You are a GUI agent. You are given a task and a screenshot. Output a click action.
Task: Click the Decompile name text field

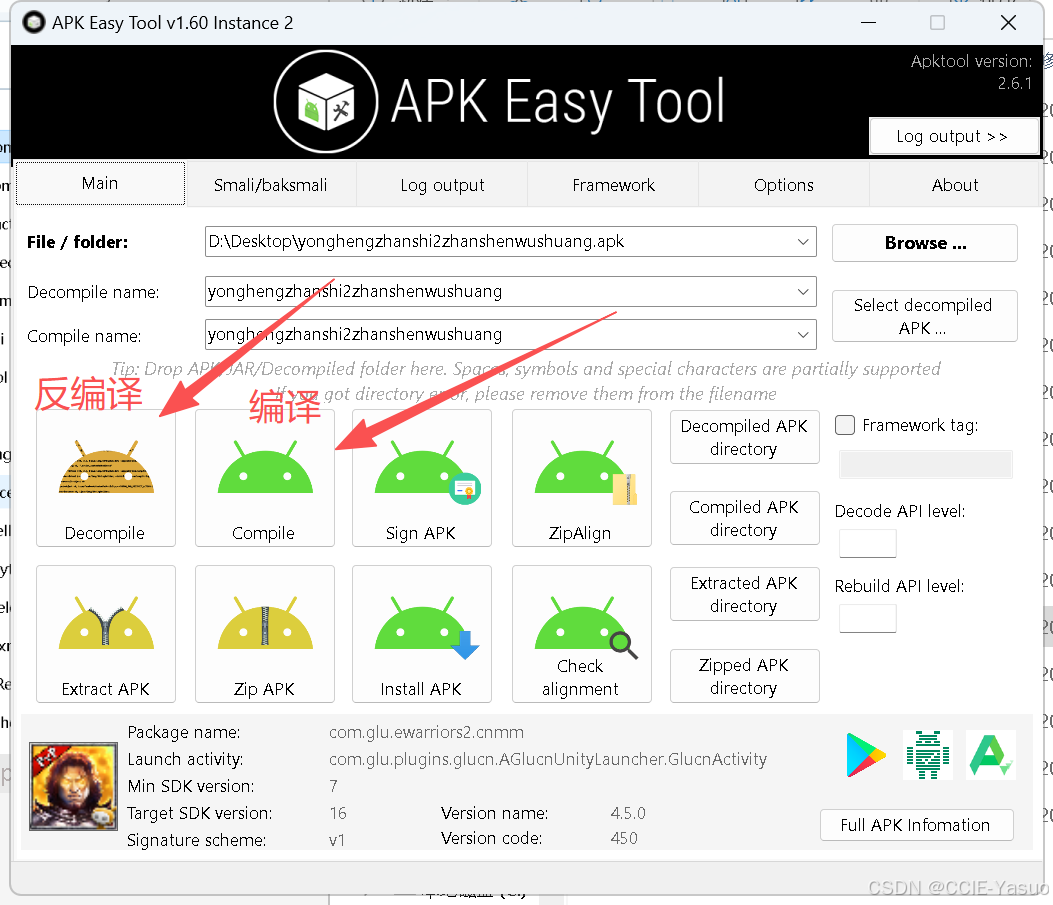tap(510, 292)
